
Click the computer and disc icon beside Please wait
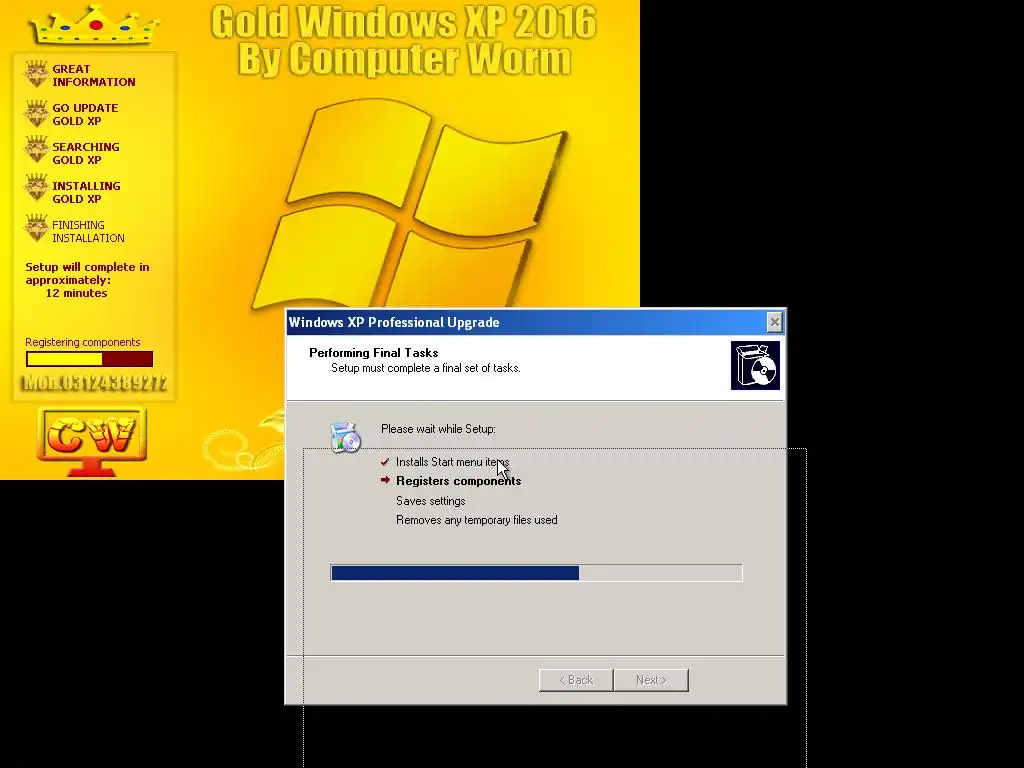click(x=345, y=438)
